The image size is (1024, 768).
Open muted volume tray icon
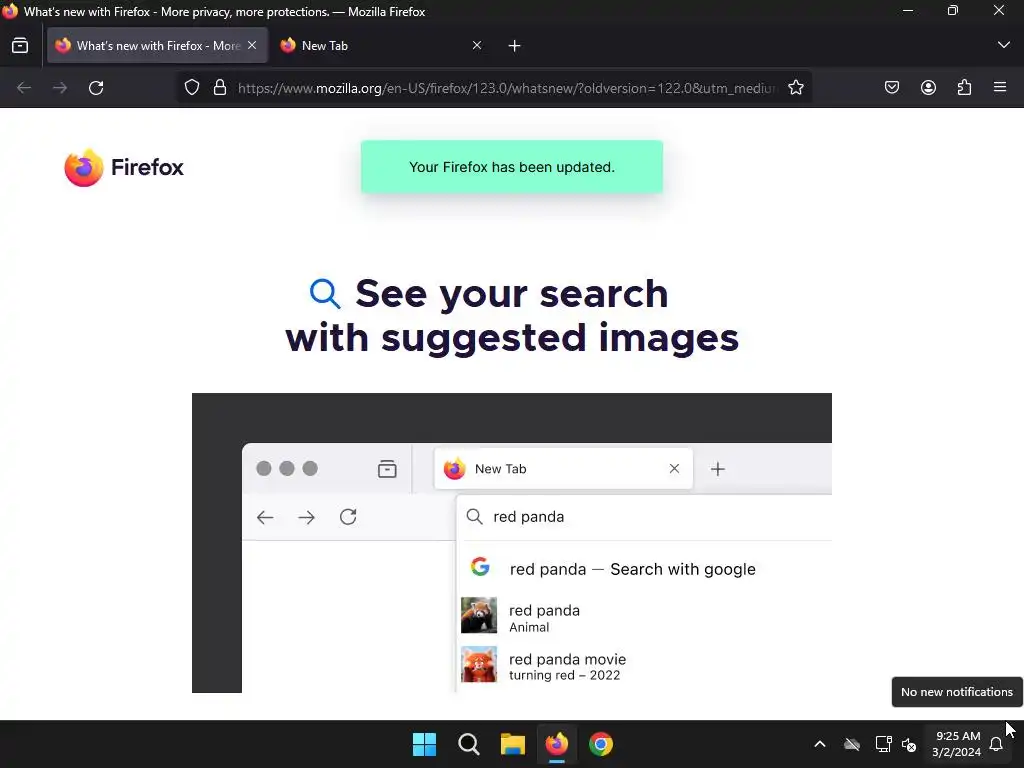point(909,744)
